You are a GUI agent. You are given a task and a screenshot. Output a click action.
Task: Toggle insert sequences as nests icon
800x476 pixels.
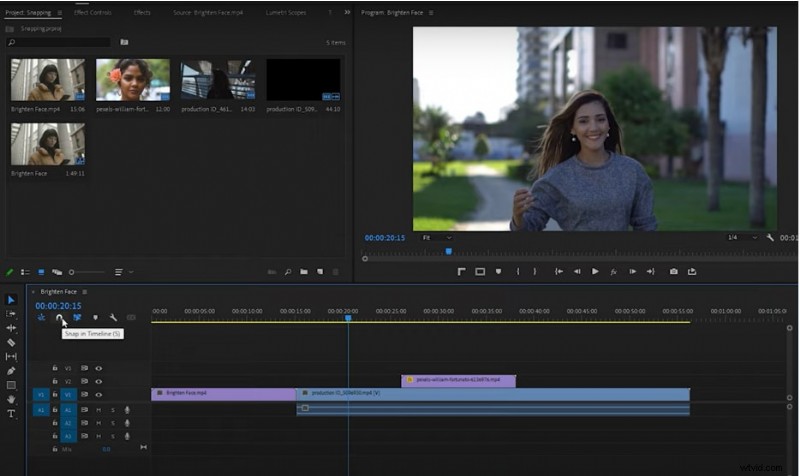coord(41,317)
